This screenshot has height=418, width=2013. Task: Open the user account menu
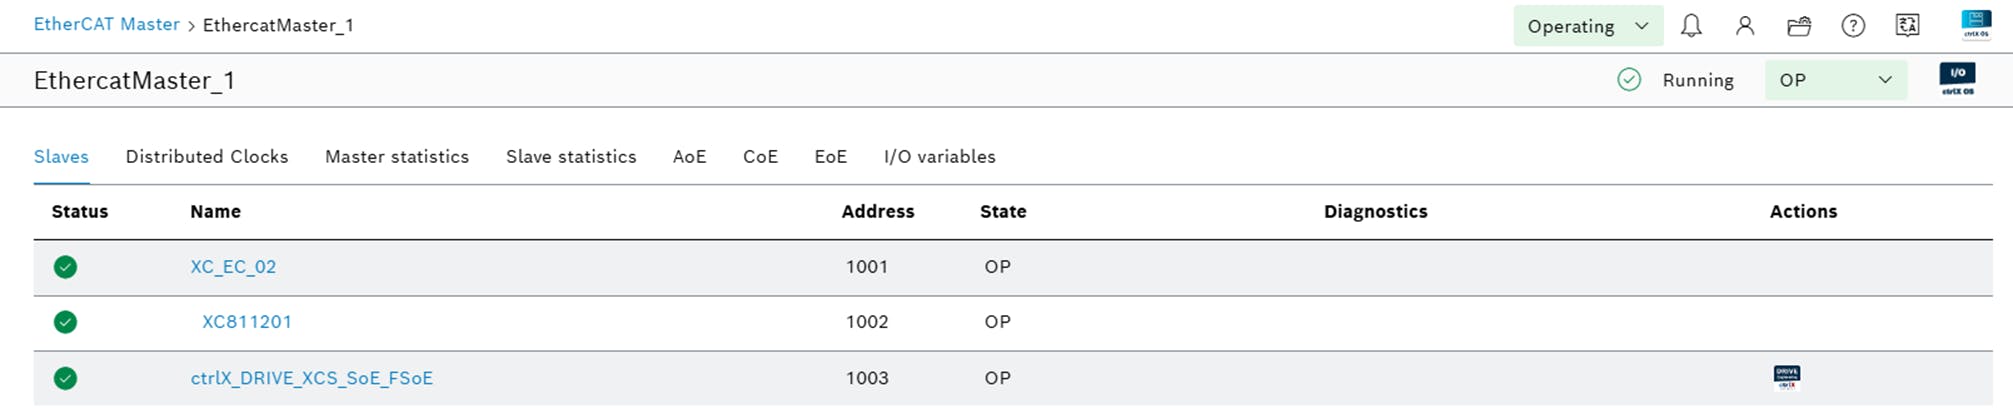click(1745, 26)
